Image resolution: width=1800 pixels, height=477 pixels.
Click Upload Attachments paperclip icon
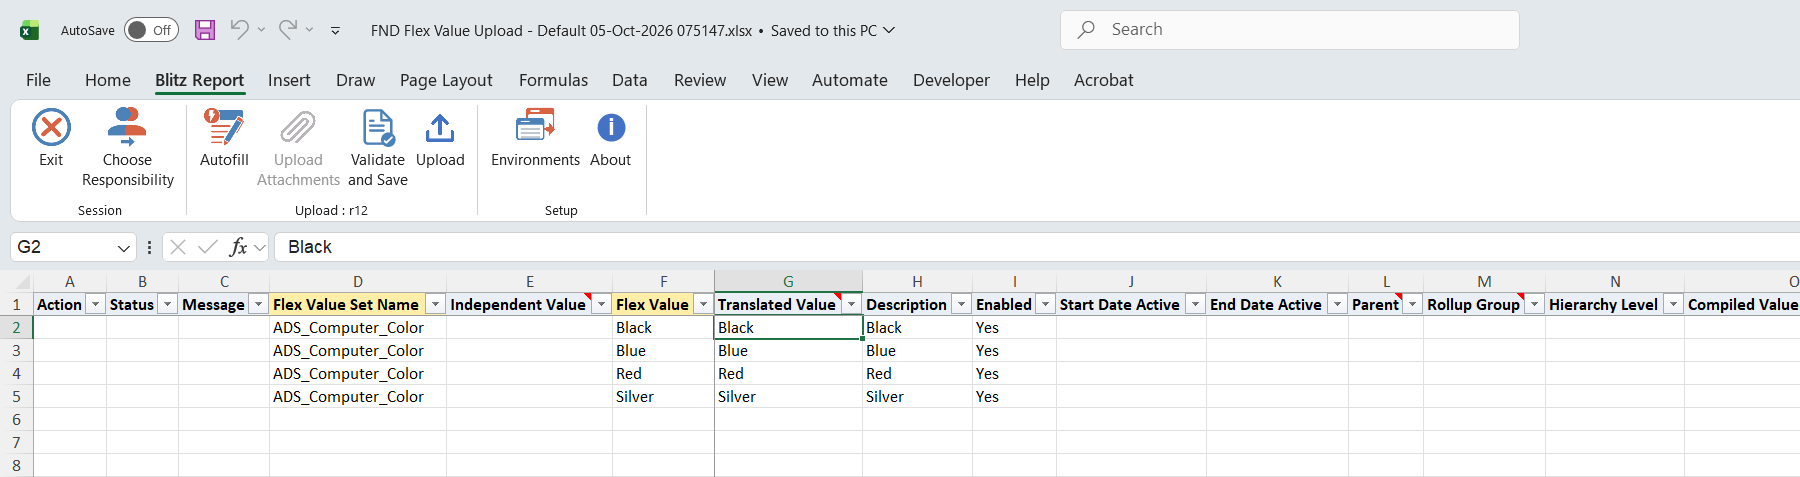click(x=298, y=128)
